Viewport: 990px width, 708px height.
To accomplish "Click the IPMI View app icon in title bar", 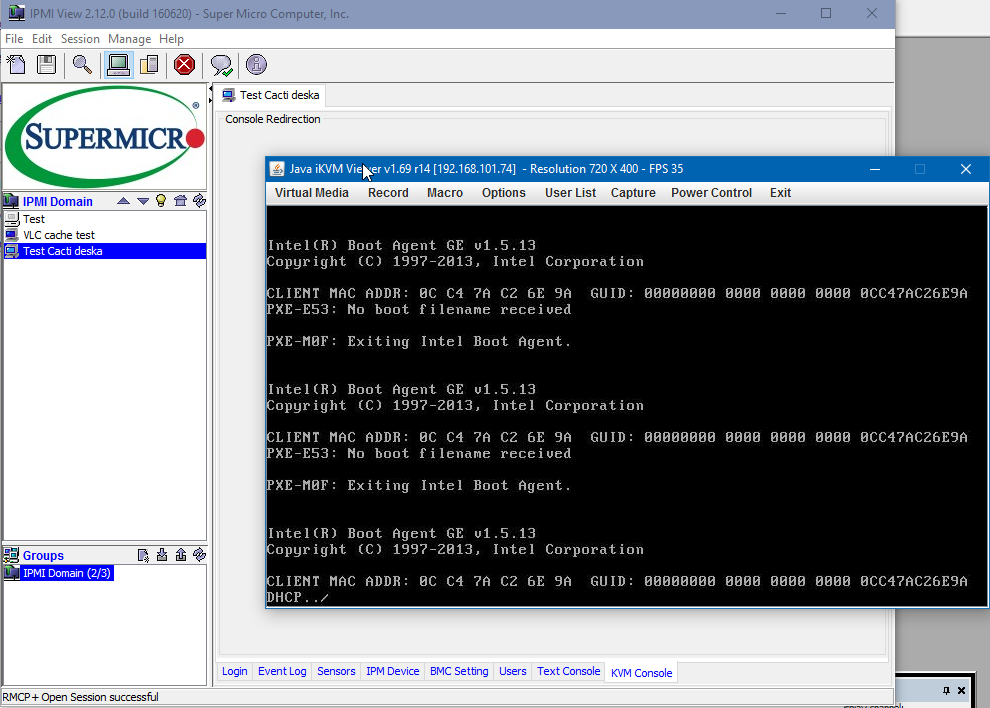I will click(x=16, y=13).
